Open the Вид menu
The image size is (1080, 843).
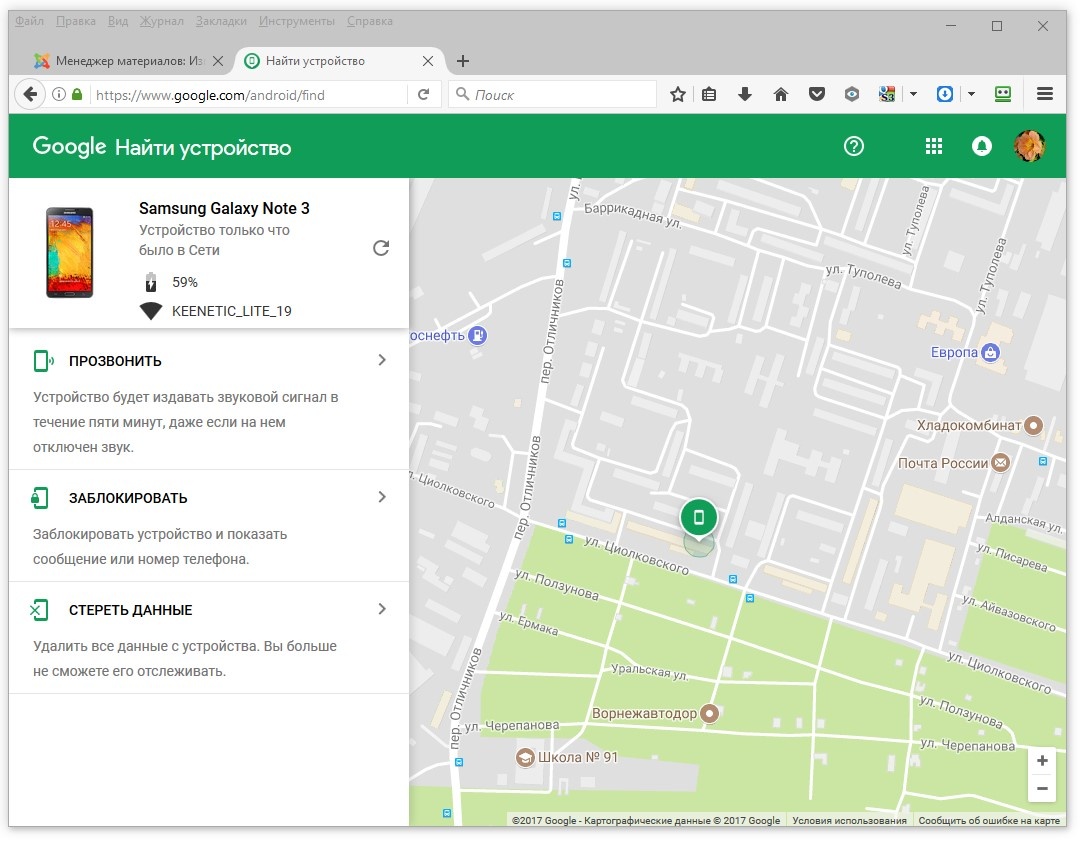click(x=118, y=21)
